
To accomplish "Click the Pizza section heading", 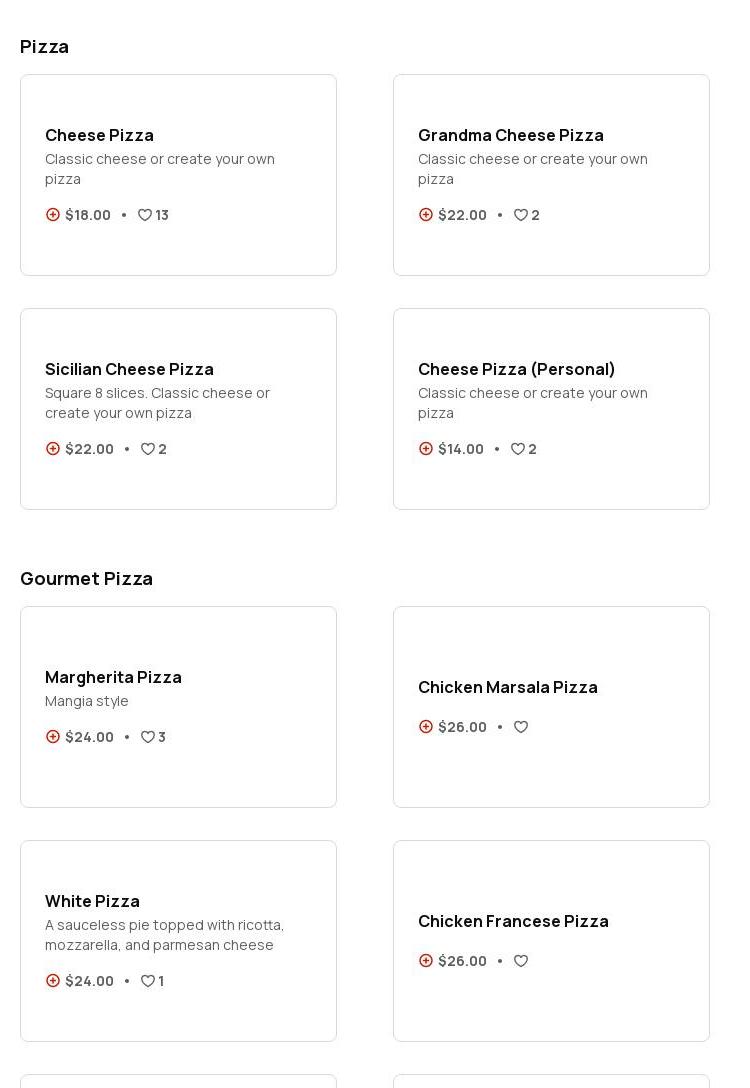I will (x=44, y=47).
